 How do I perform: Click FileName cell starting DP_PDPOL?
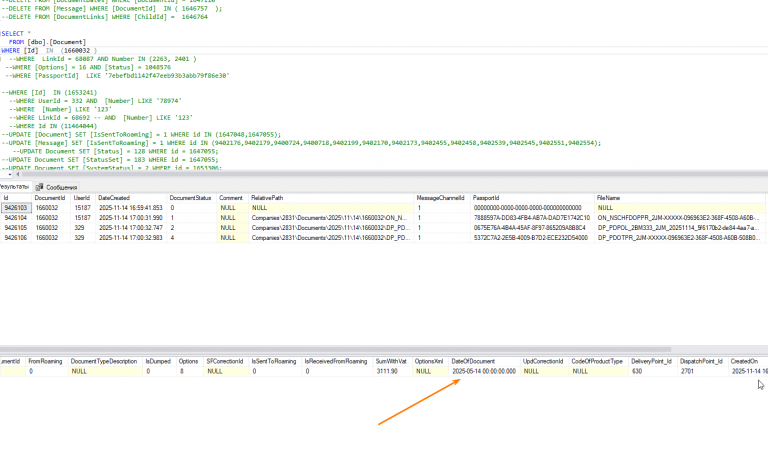[680, 228]
